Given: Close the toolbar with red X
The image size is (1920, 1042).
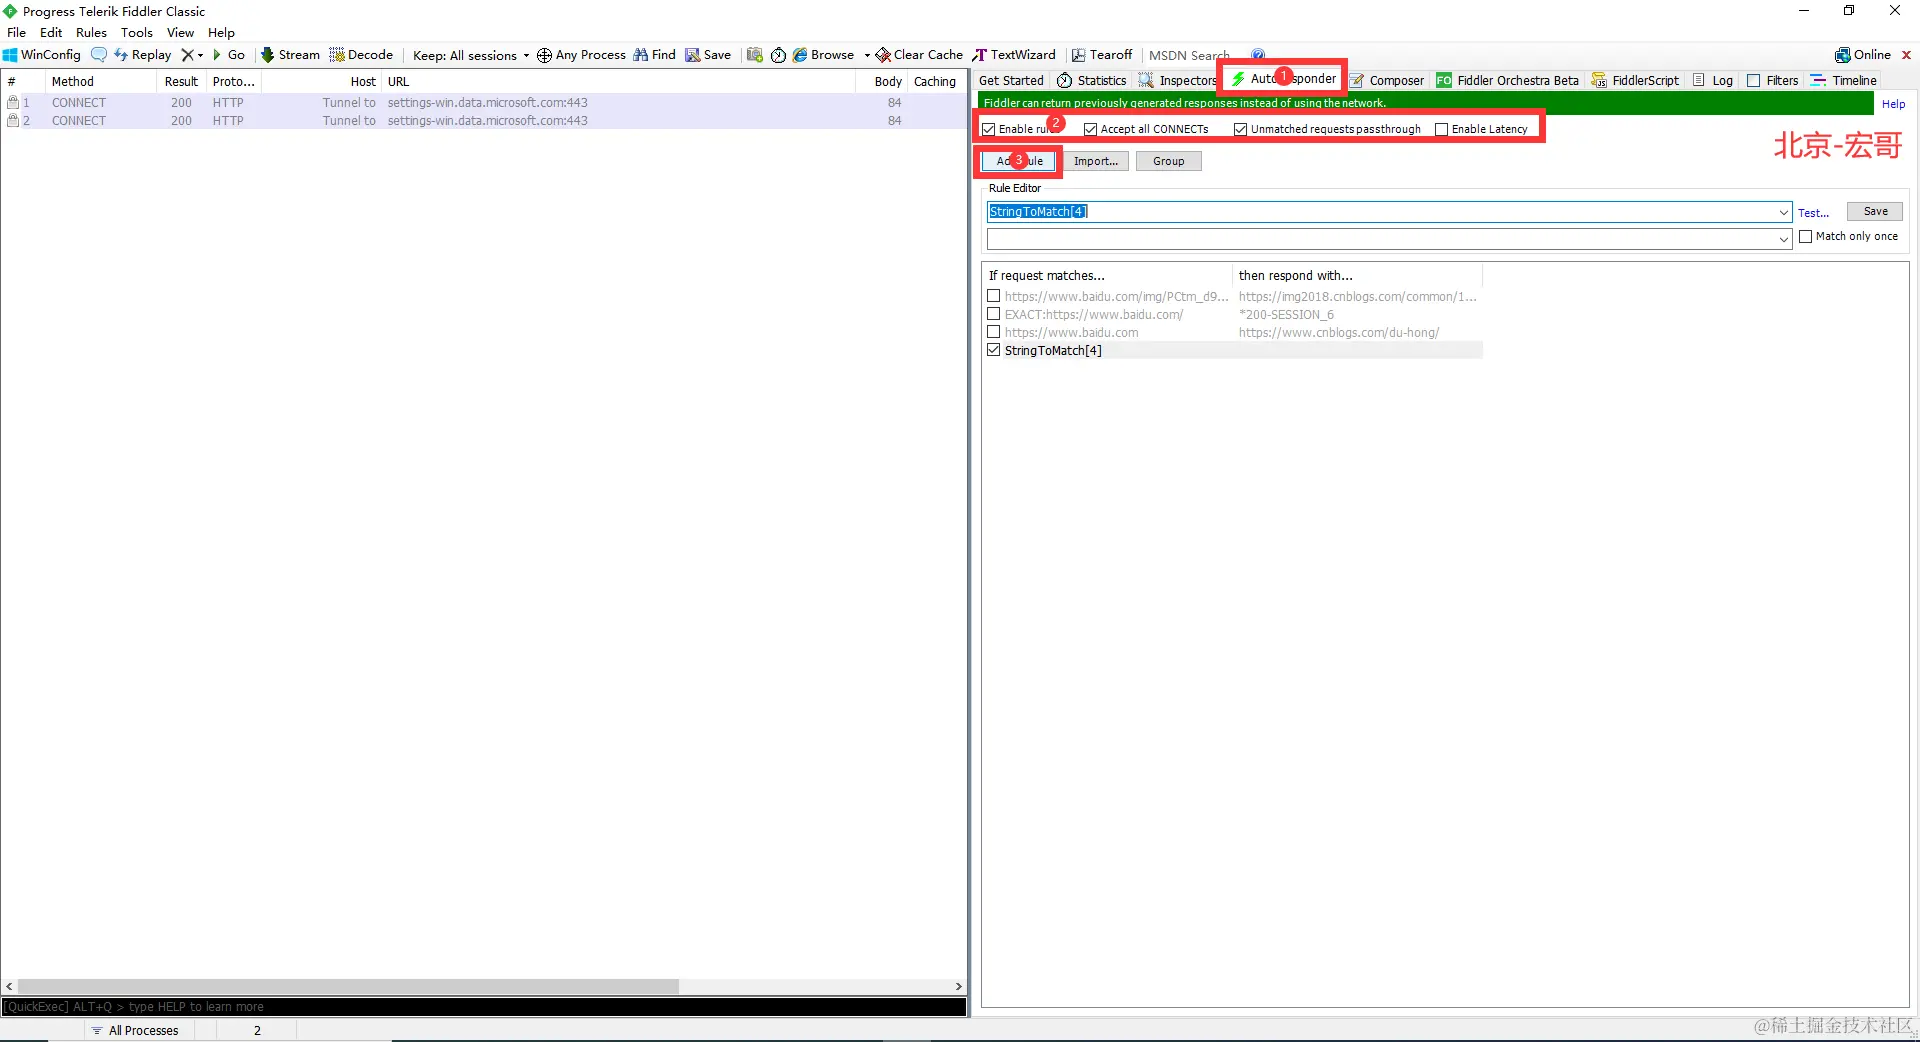Looking at the screenshot, I should click(1906, 55).
